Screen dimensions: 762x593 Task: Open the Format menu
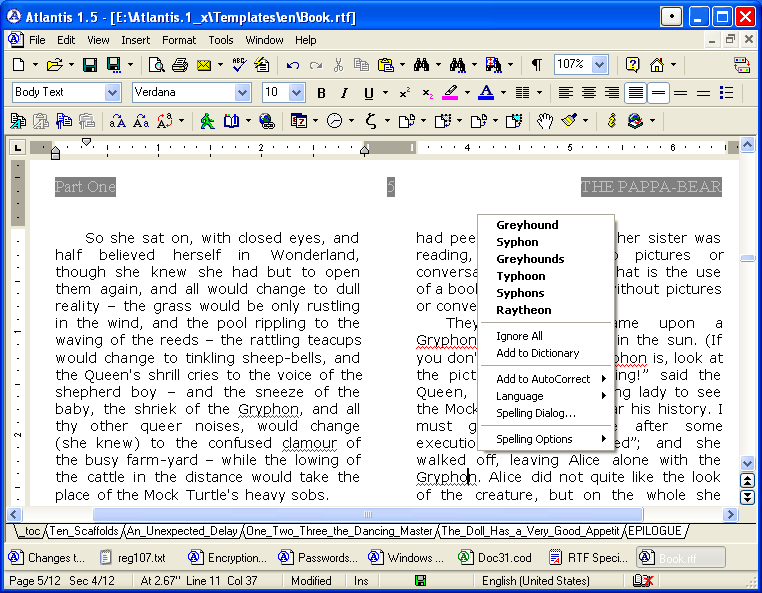coord(179,40)
